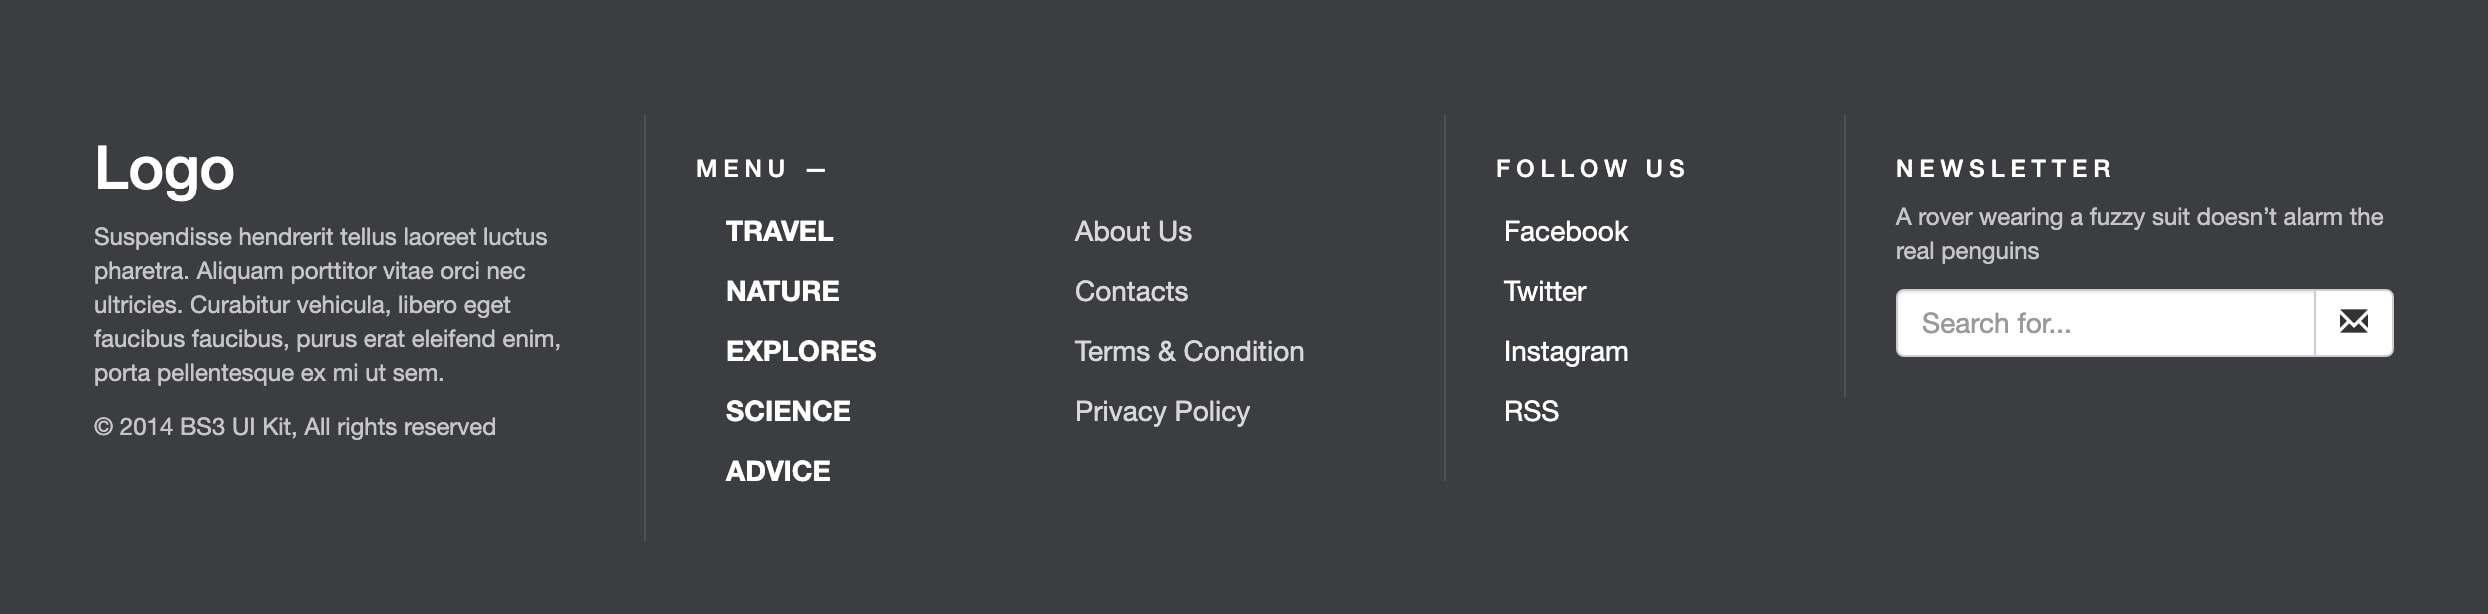The width and height of the screenshot is (2488, 614).
Task: Open the Contacts page
Action: pyautogui.click(x=1131, y=291)
